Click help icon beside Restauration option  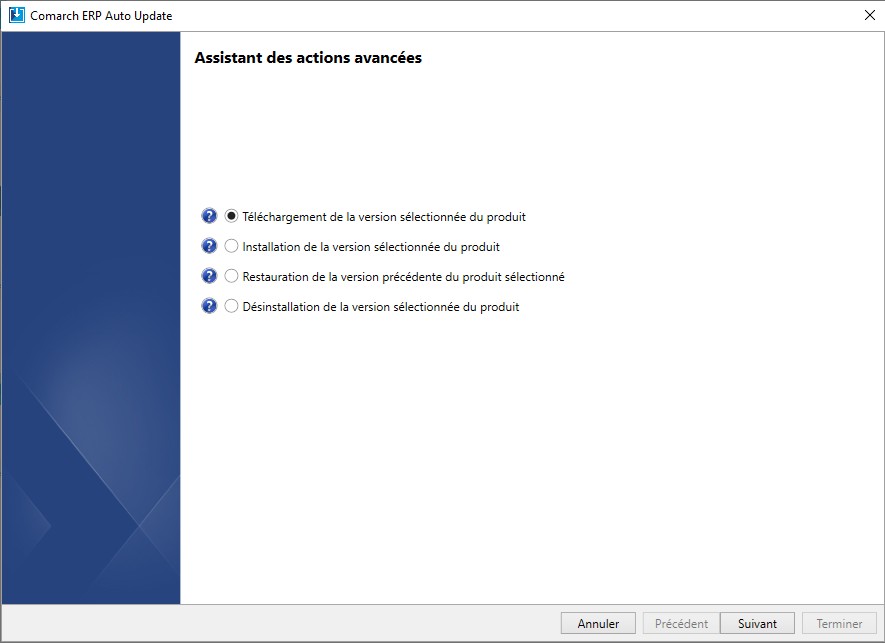(x=209, y=275)
